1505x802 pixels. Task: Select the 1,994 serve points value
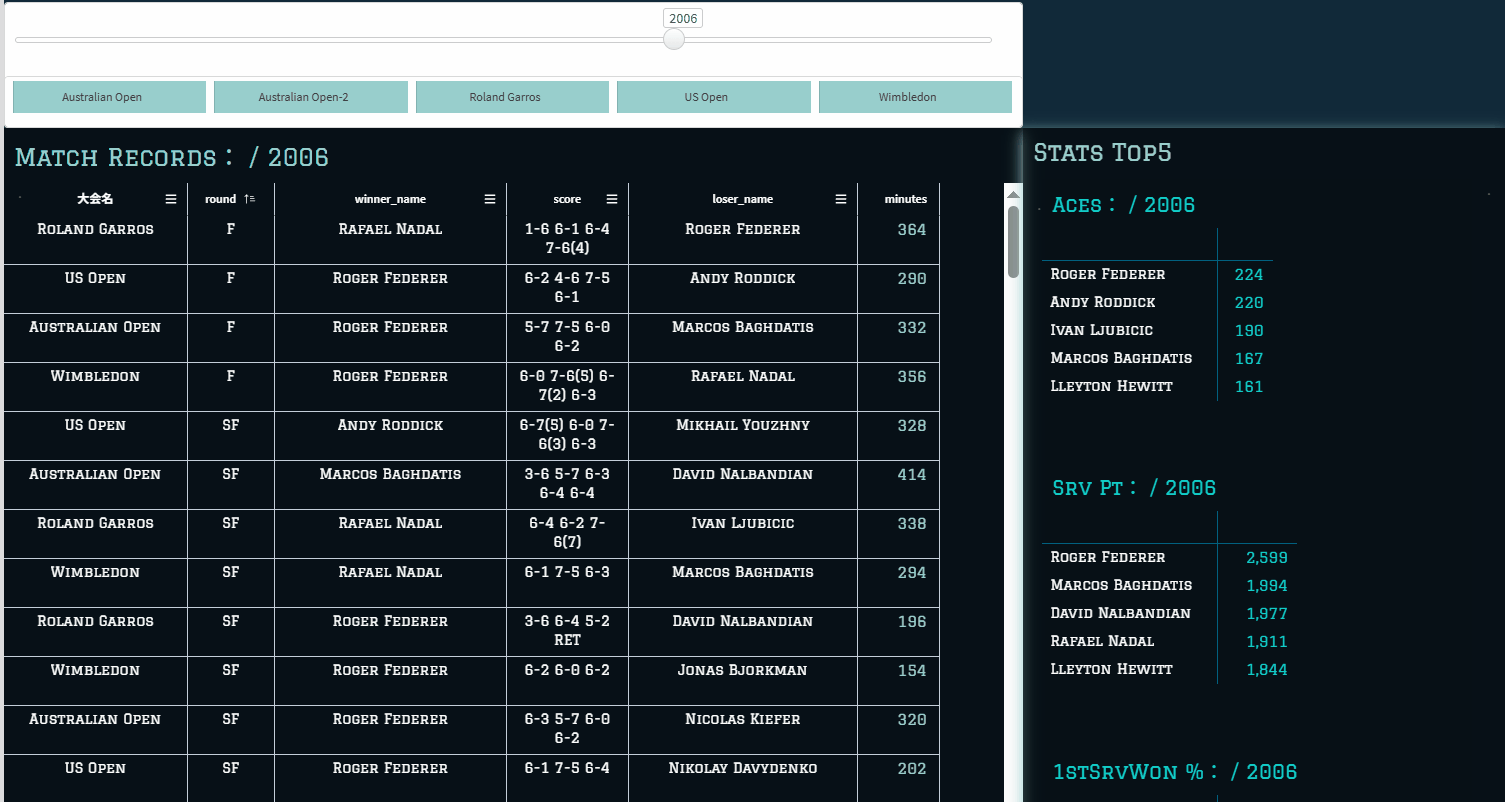(1267, 586)
